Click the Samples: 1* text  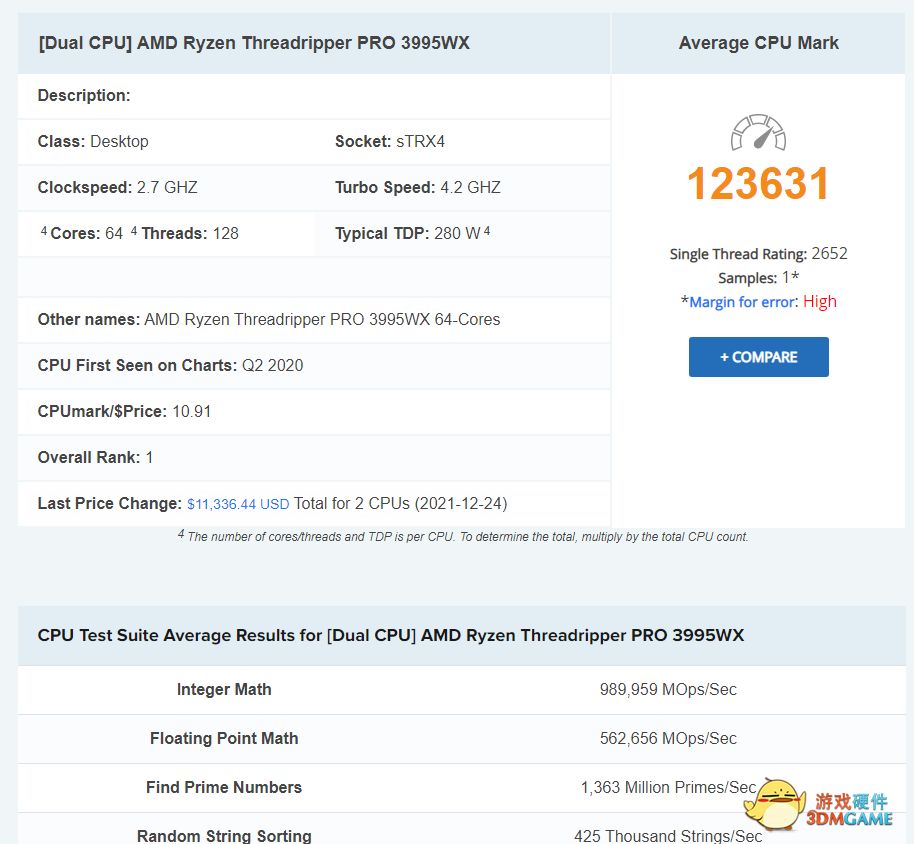pyautogui.click(x=758, y=277)
